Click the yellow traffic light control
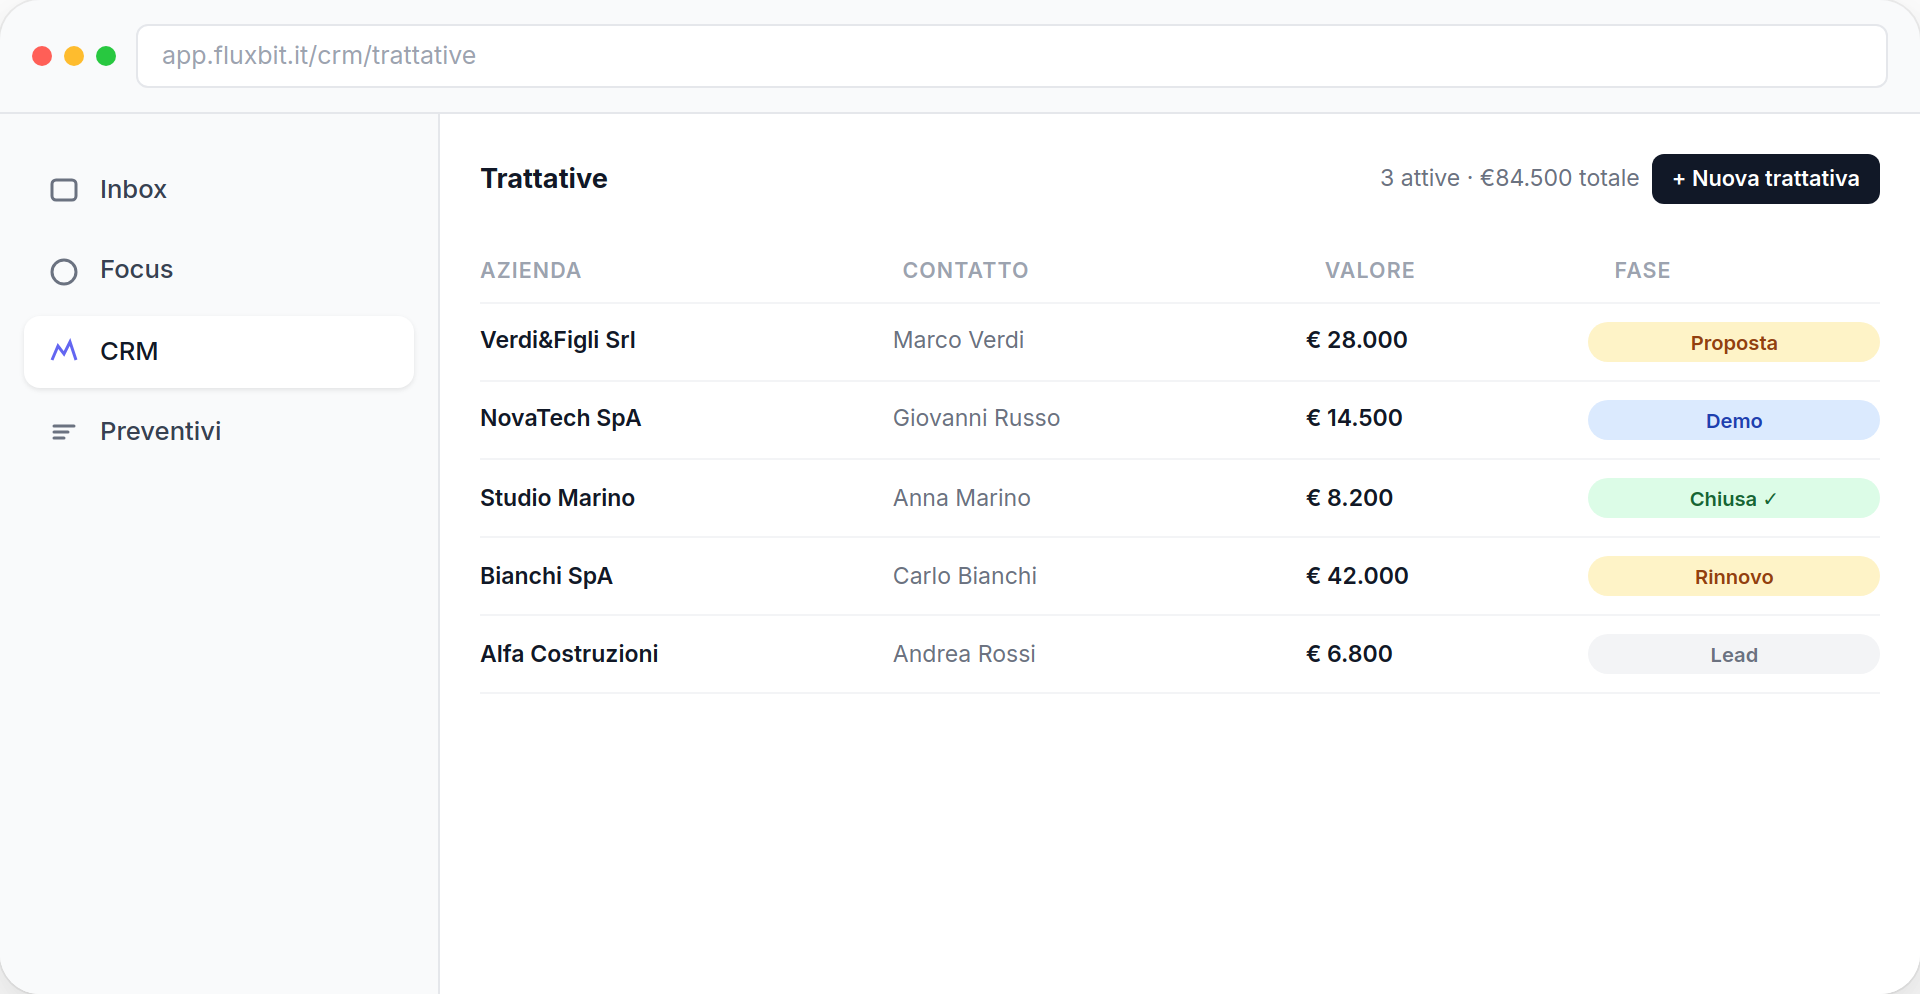 point(74,56)
